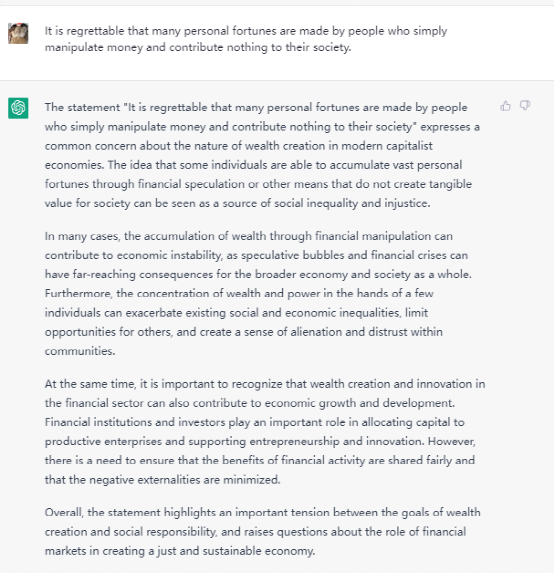Click the word 'communities.' ending the second paragraph

[x=80, y=351]
